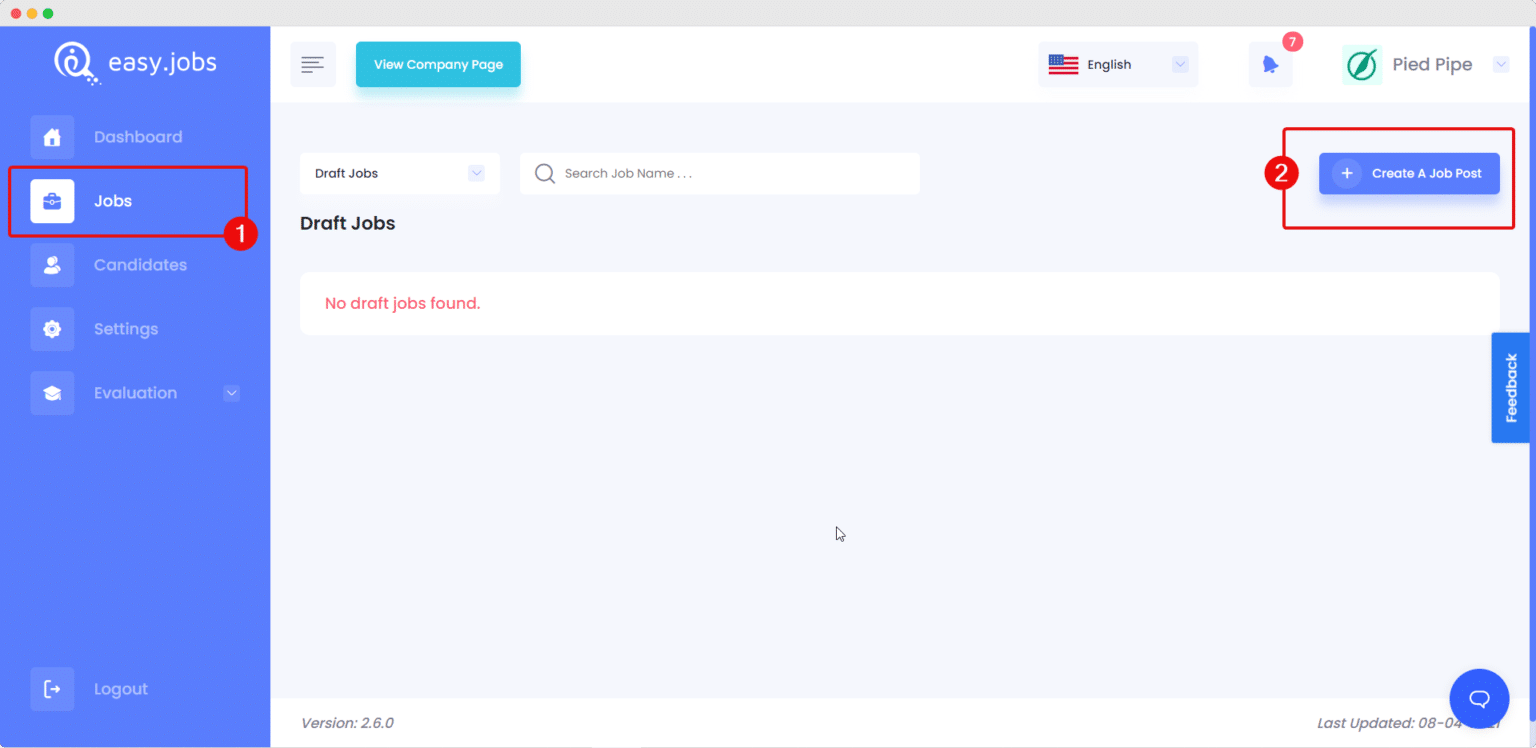Viewport: 1536px width, 748px height.
Task: Open the live chat bubble icon
Action: click(1479, 698)
